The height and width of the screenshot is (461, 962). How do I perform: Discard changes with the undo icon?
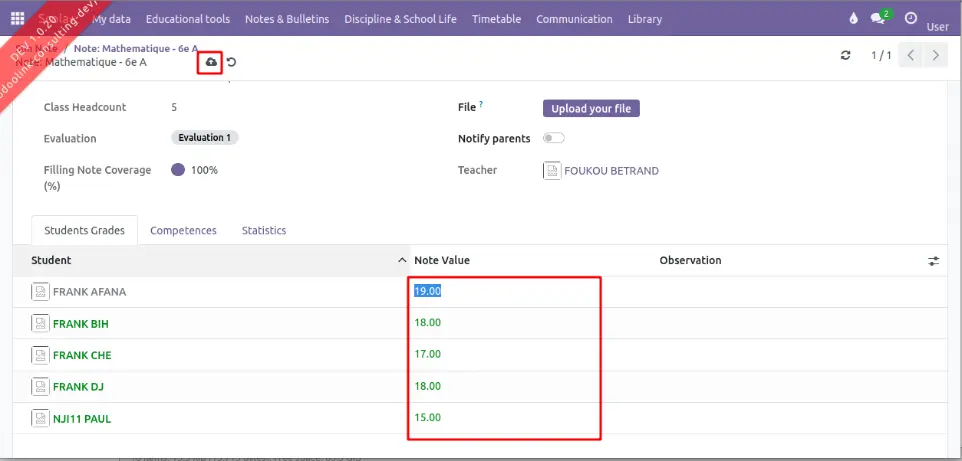click(x=231, y=62)
